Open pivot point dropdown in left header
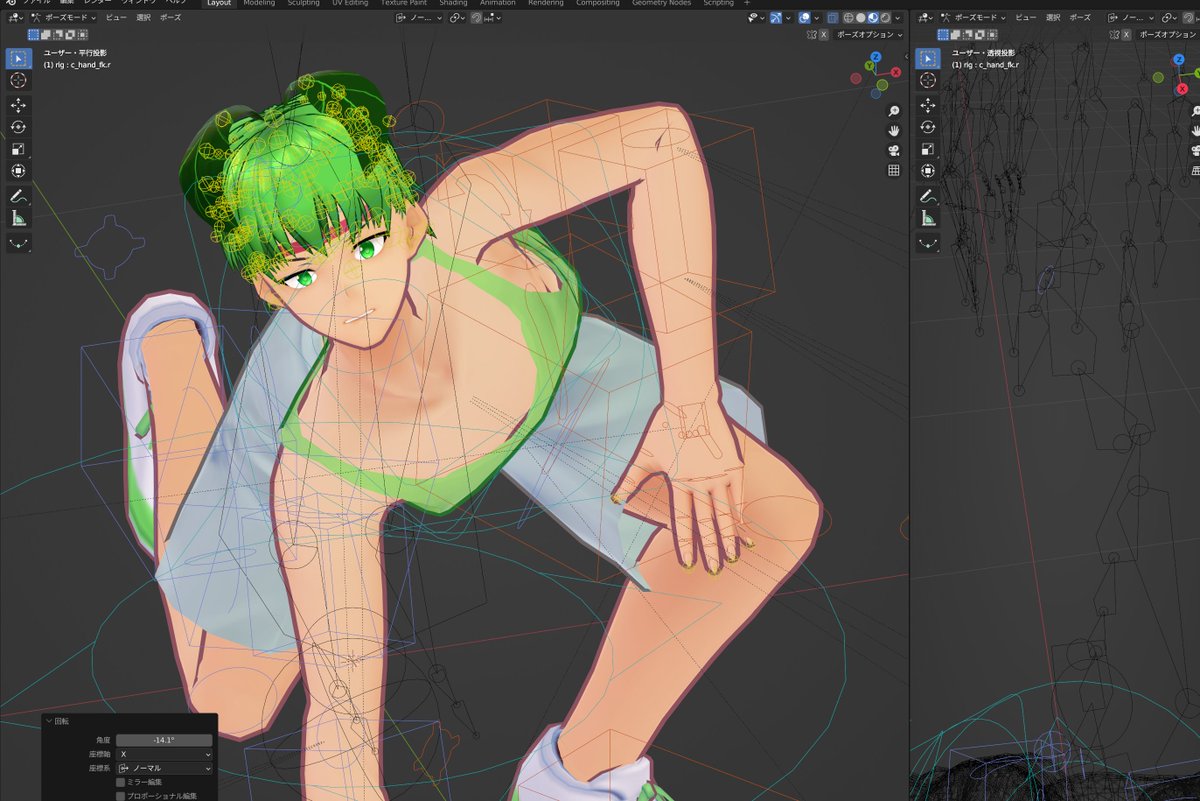Image resolution: width=1200 pixels, height=801 pixels. 457,17
